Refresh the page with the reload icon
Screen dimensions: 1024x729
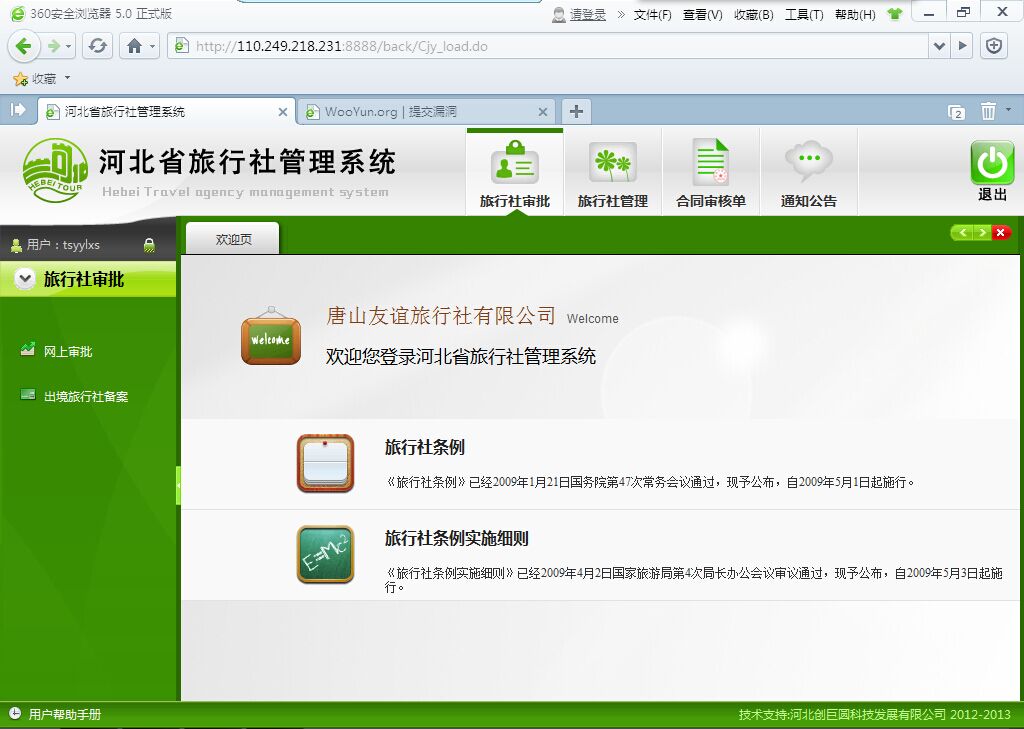(98, 46)
